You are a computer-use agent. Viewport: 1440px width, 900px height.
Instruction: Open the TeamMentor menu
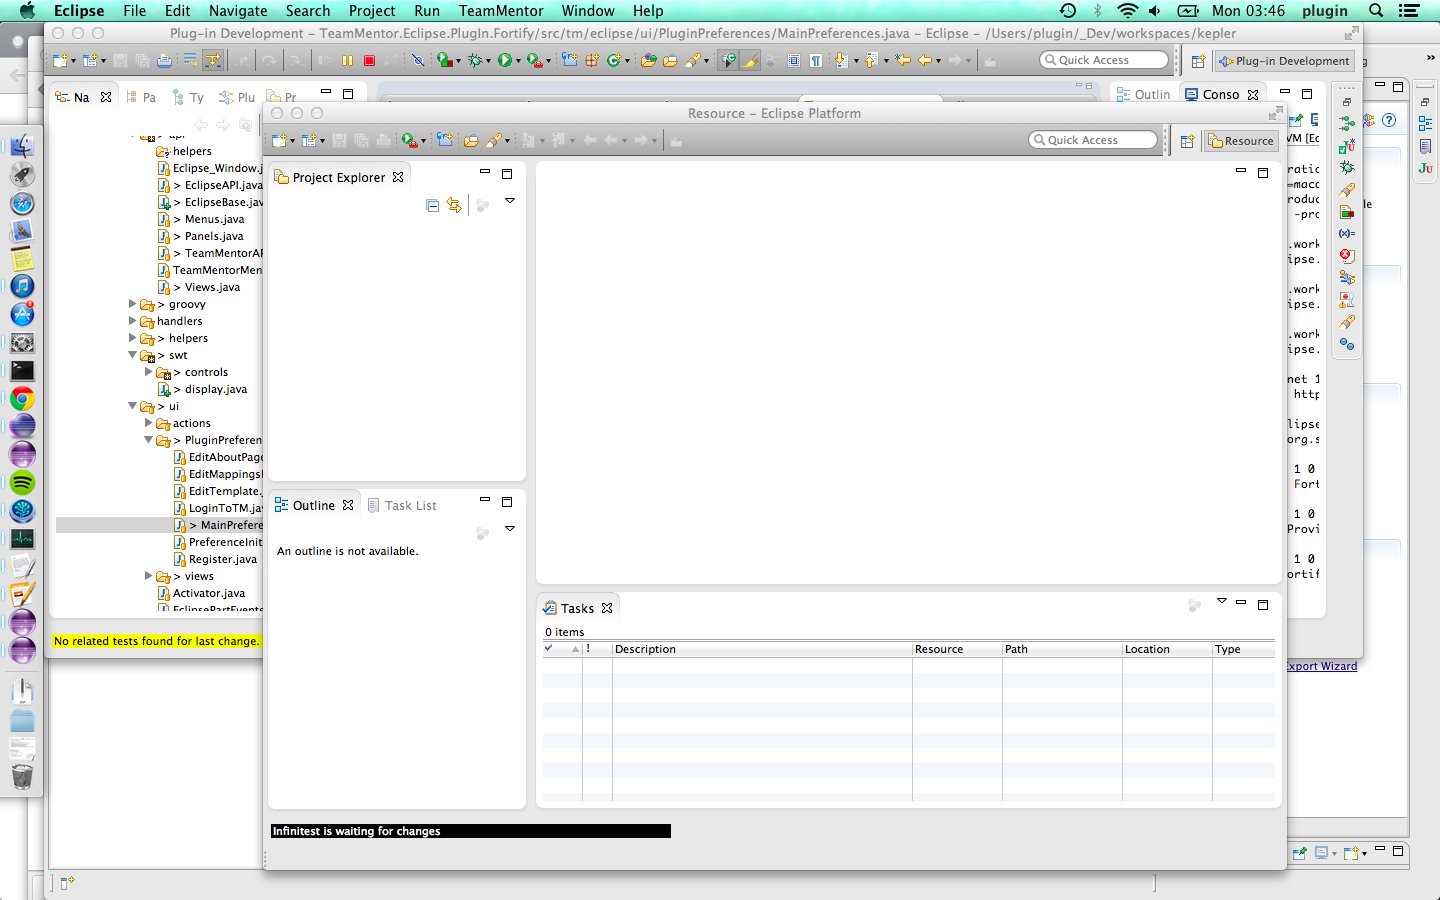coord(500,11)
